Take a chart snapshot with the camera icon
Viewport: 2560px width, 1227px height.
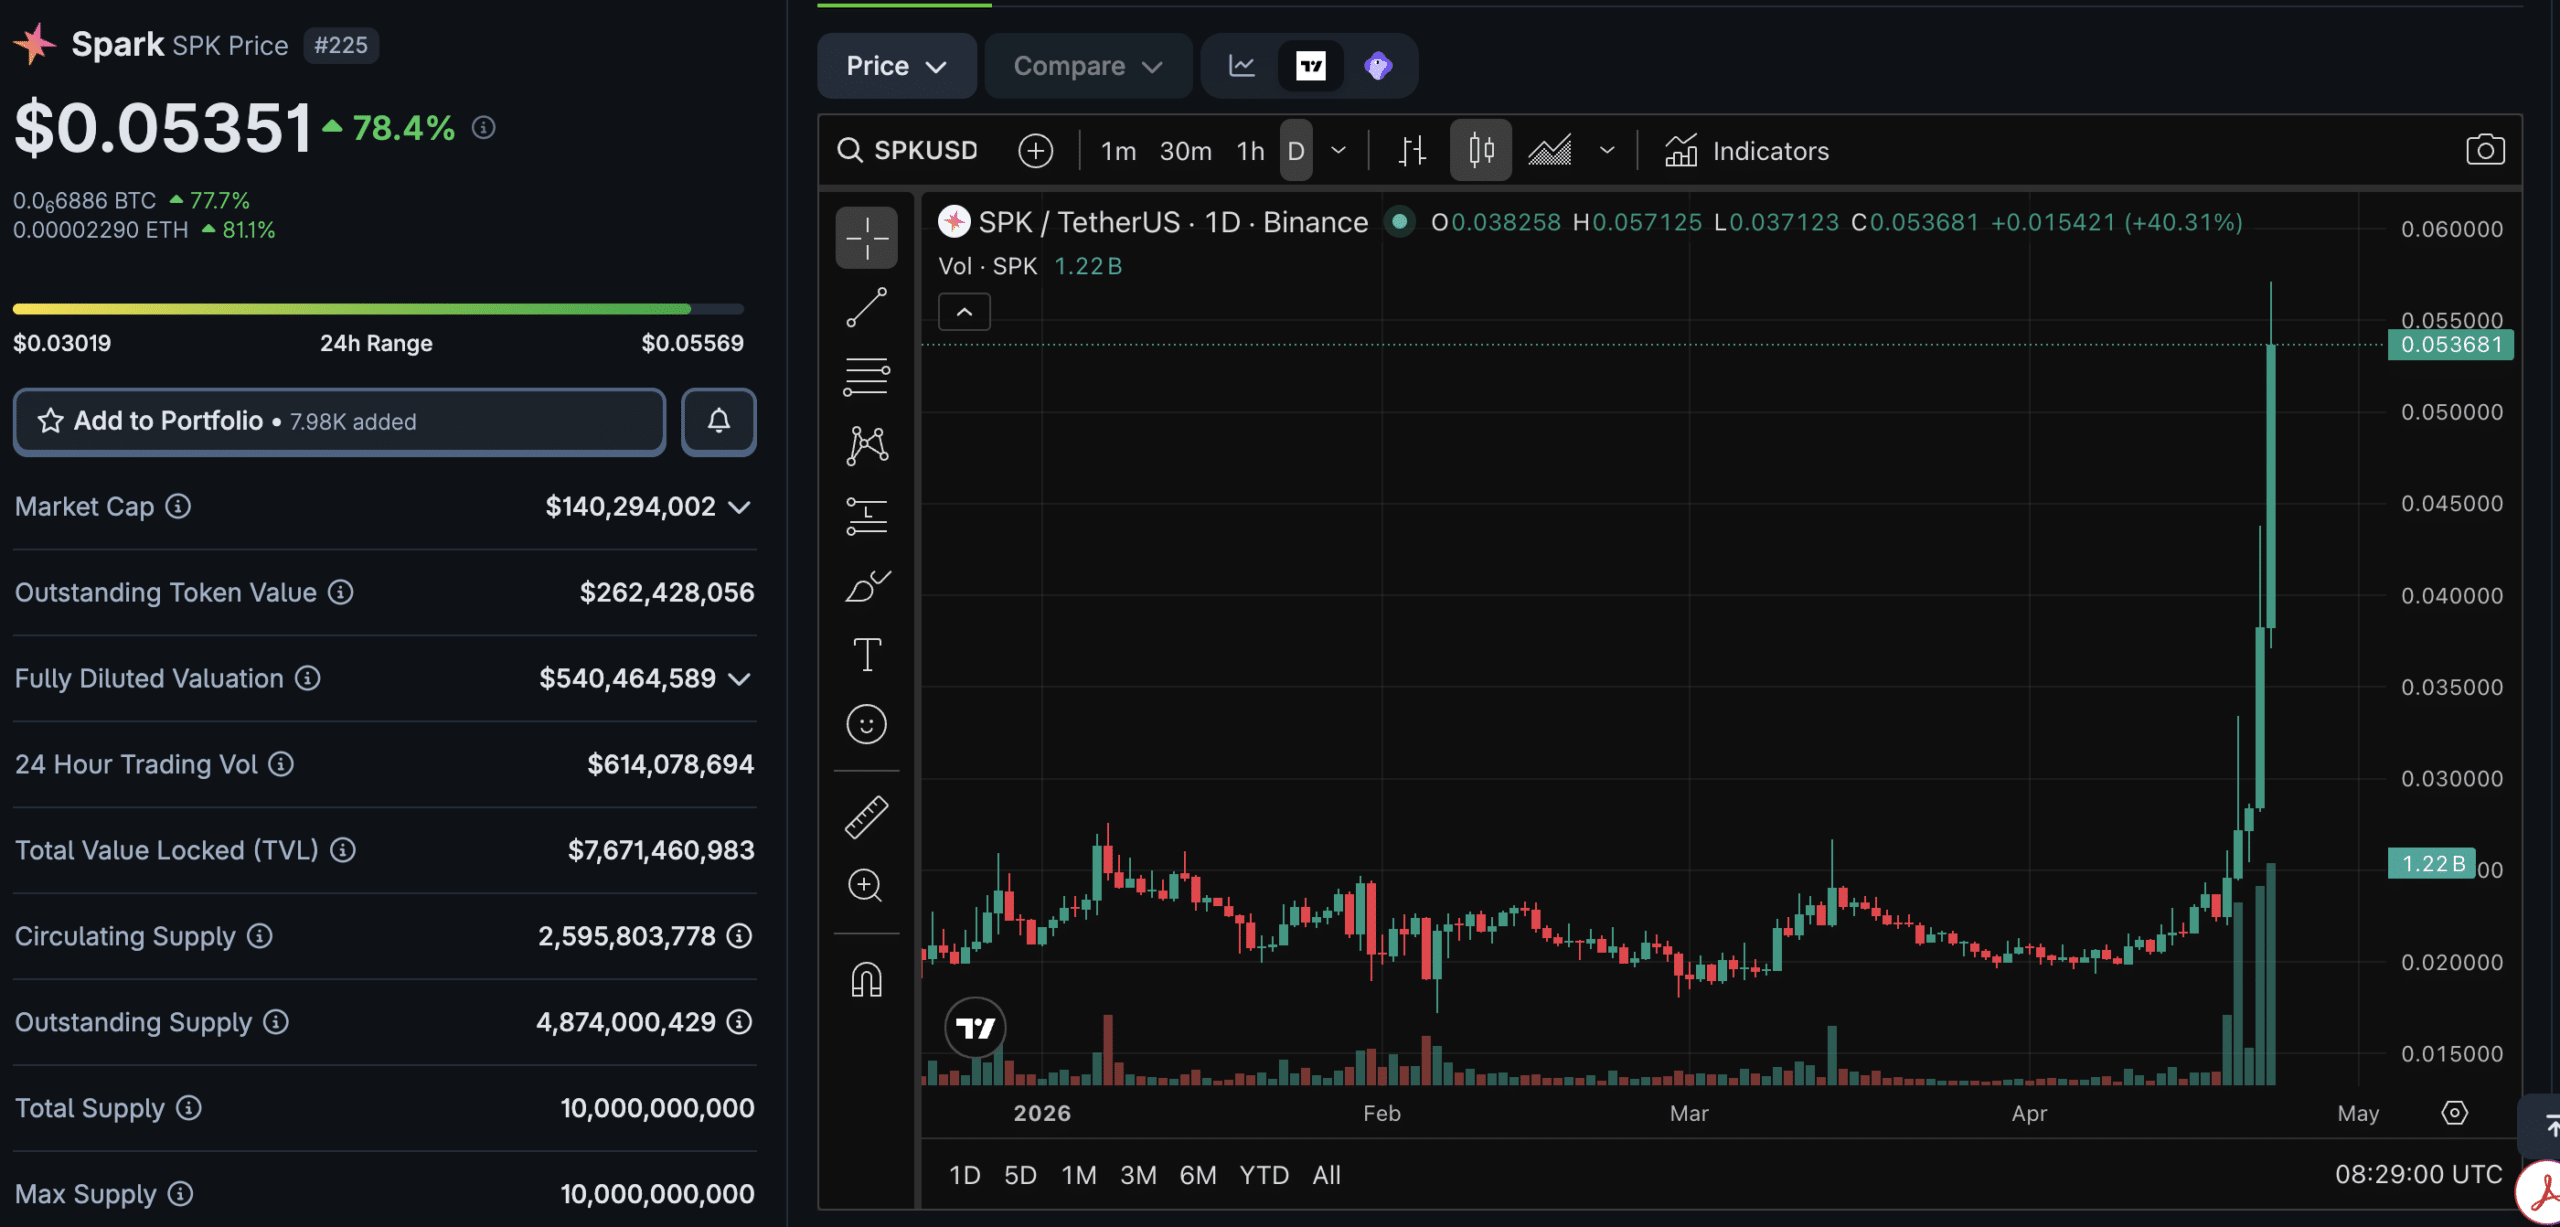(x=2485, y=150)
